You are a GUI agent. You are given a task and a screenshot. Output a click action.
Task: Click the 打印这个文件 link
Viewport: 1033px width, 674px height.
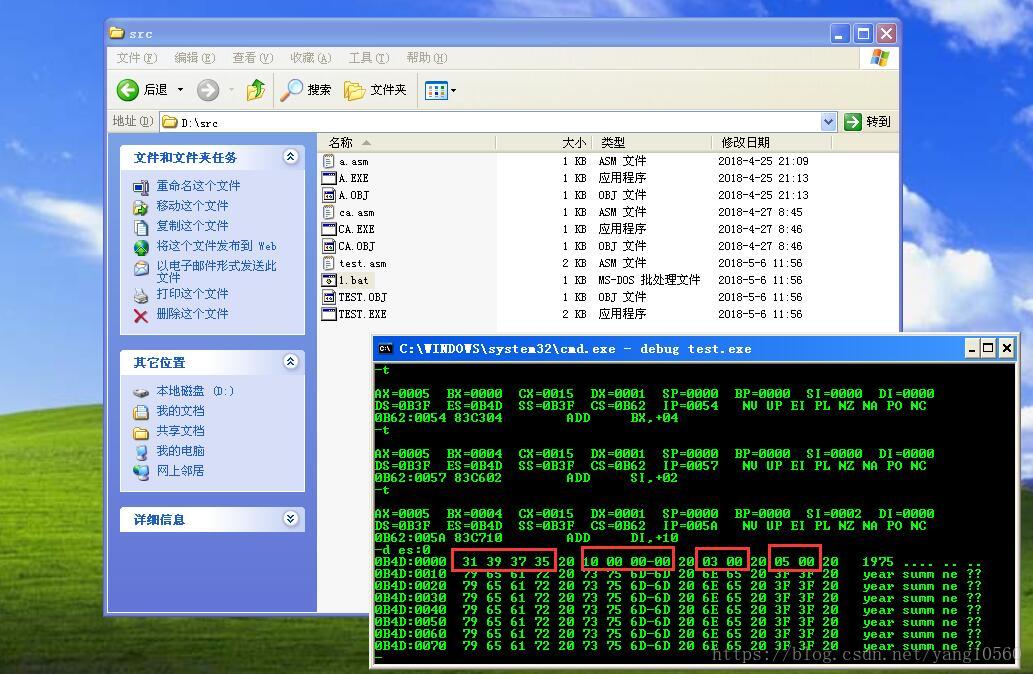[192, 294]
